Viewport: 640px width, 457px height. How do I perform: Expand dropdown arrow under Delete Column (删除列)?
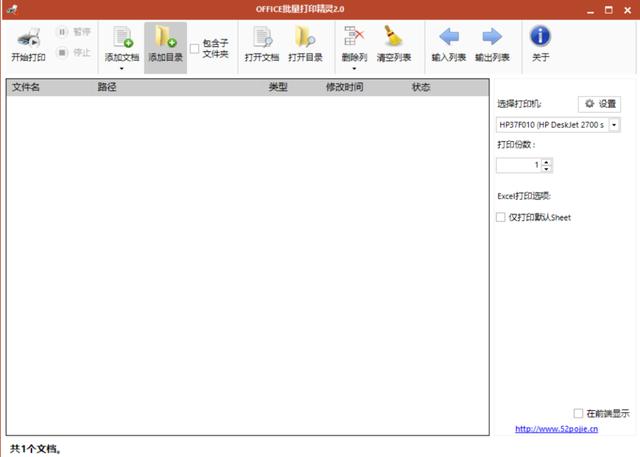click(x=354, y=69)
